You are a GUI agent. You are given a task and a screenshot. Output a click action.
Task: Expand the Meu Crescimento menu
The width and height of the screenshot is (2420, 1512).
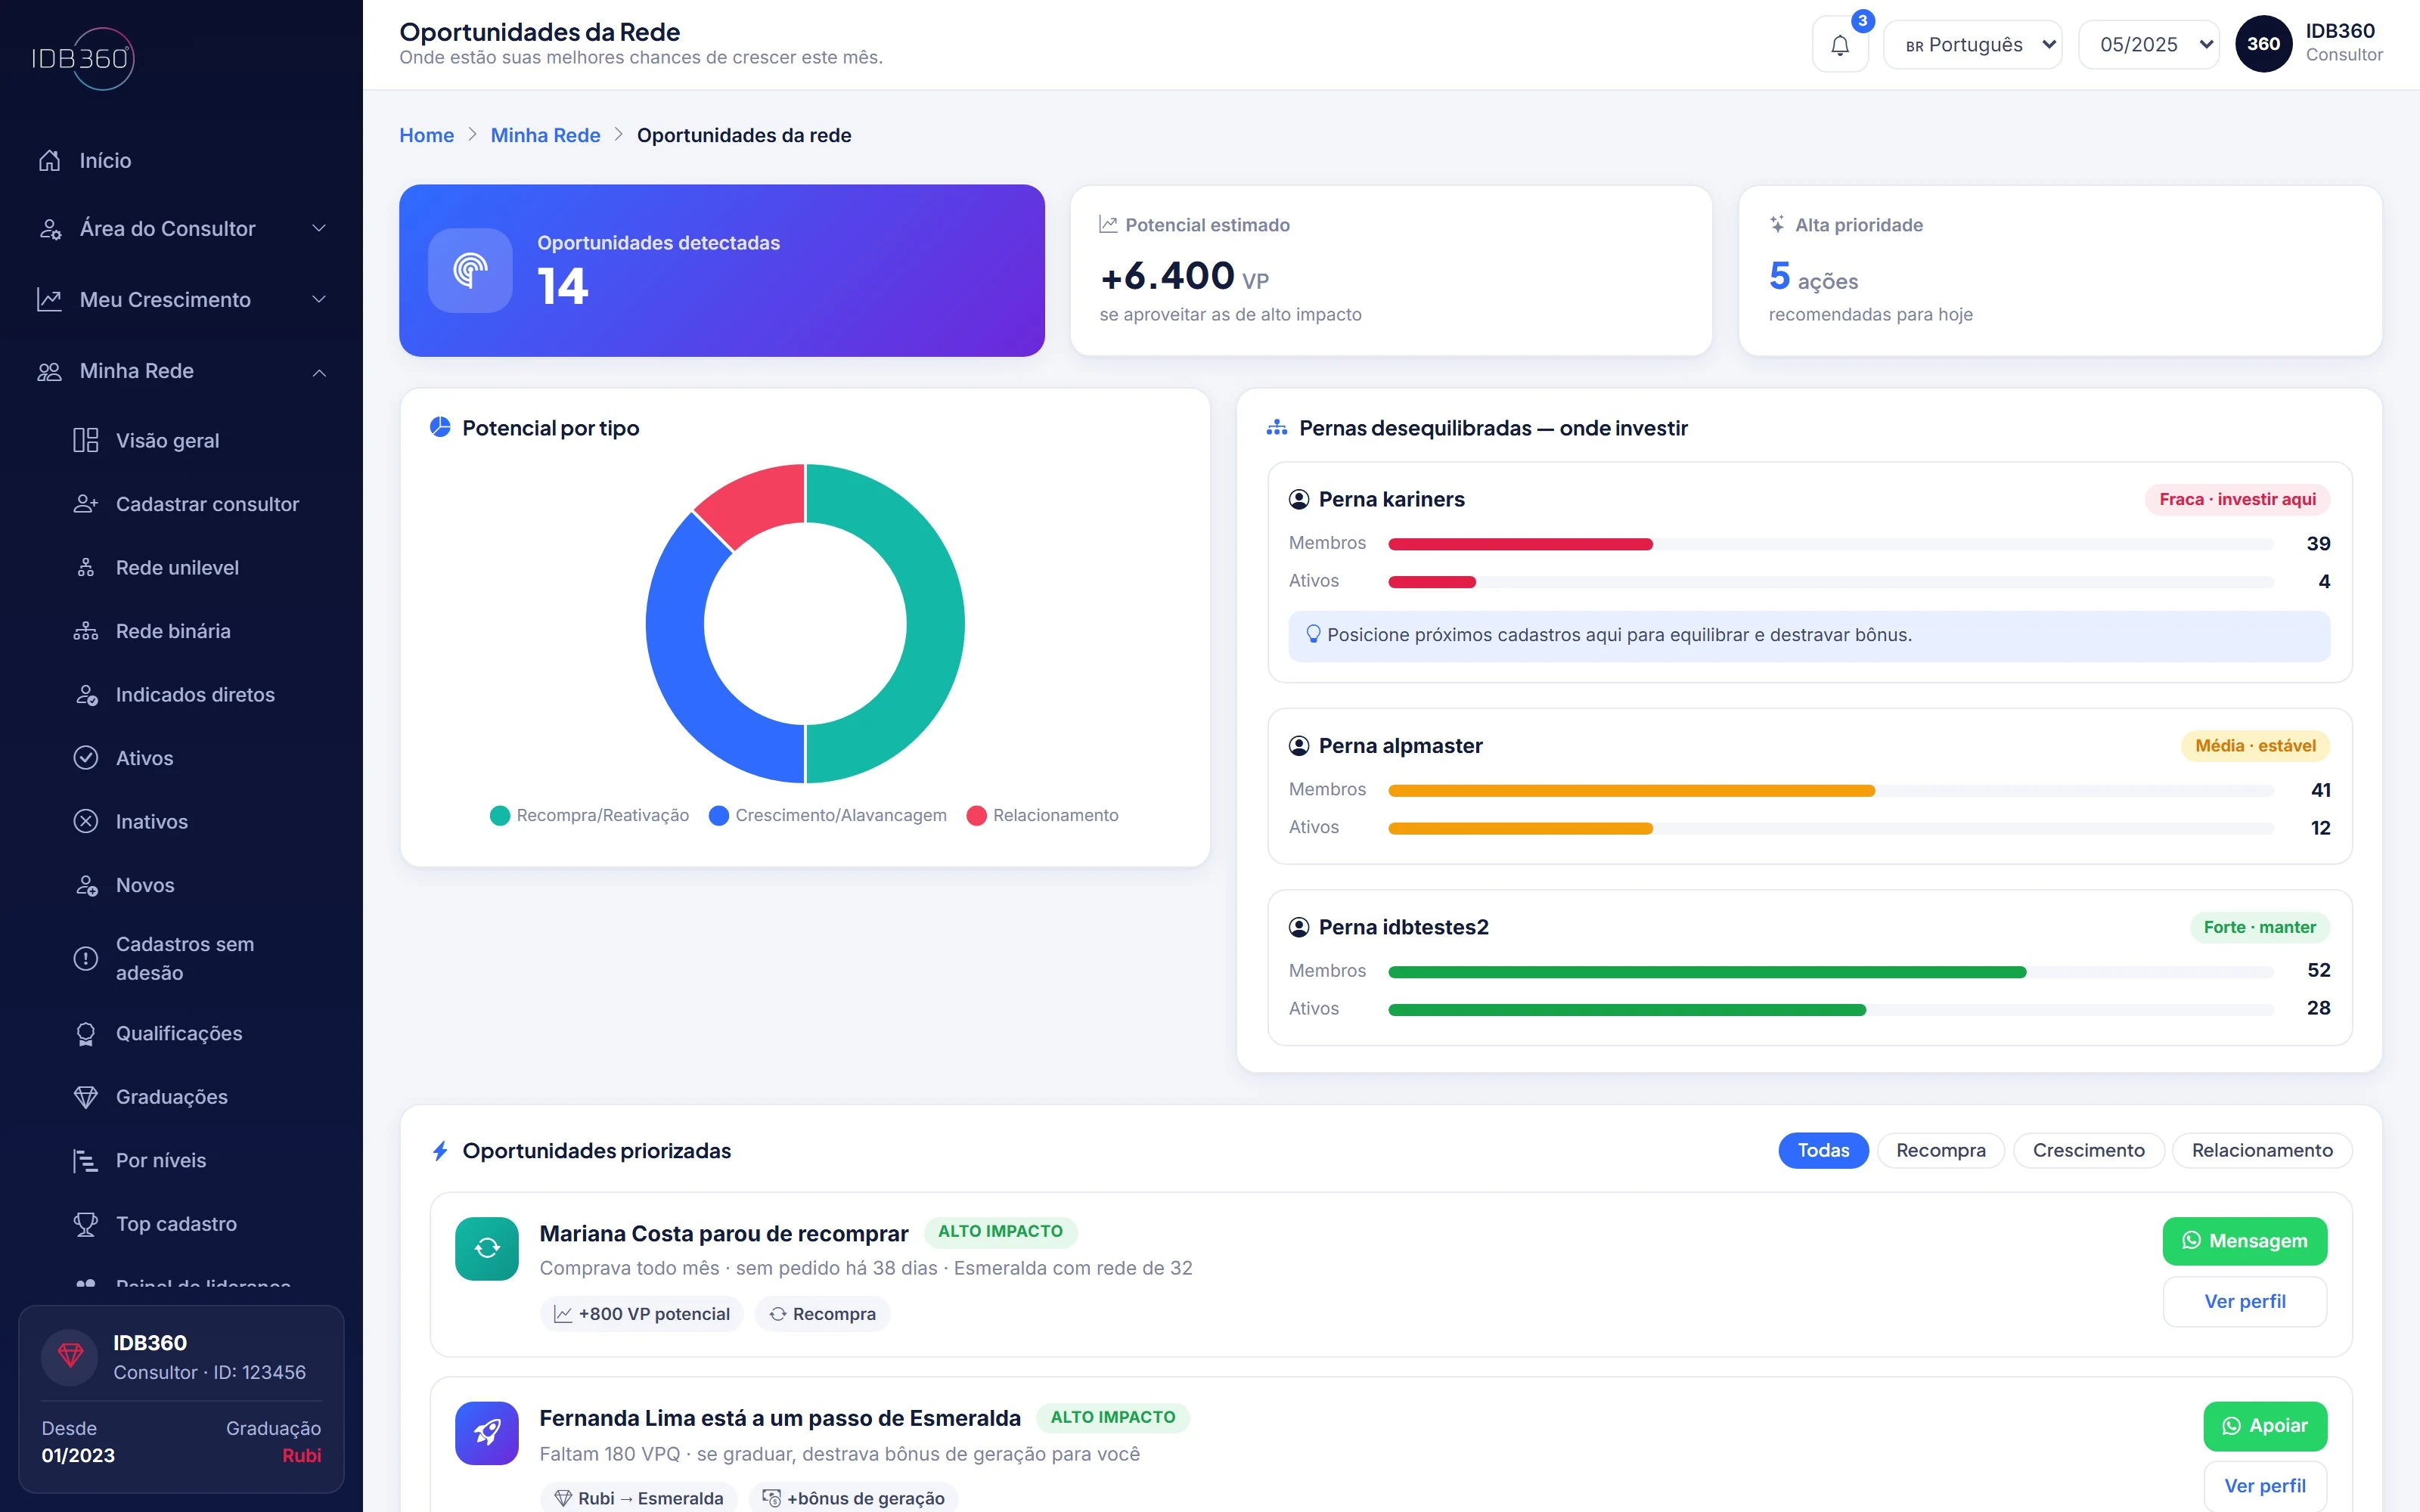(181, 300)
